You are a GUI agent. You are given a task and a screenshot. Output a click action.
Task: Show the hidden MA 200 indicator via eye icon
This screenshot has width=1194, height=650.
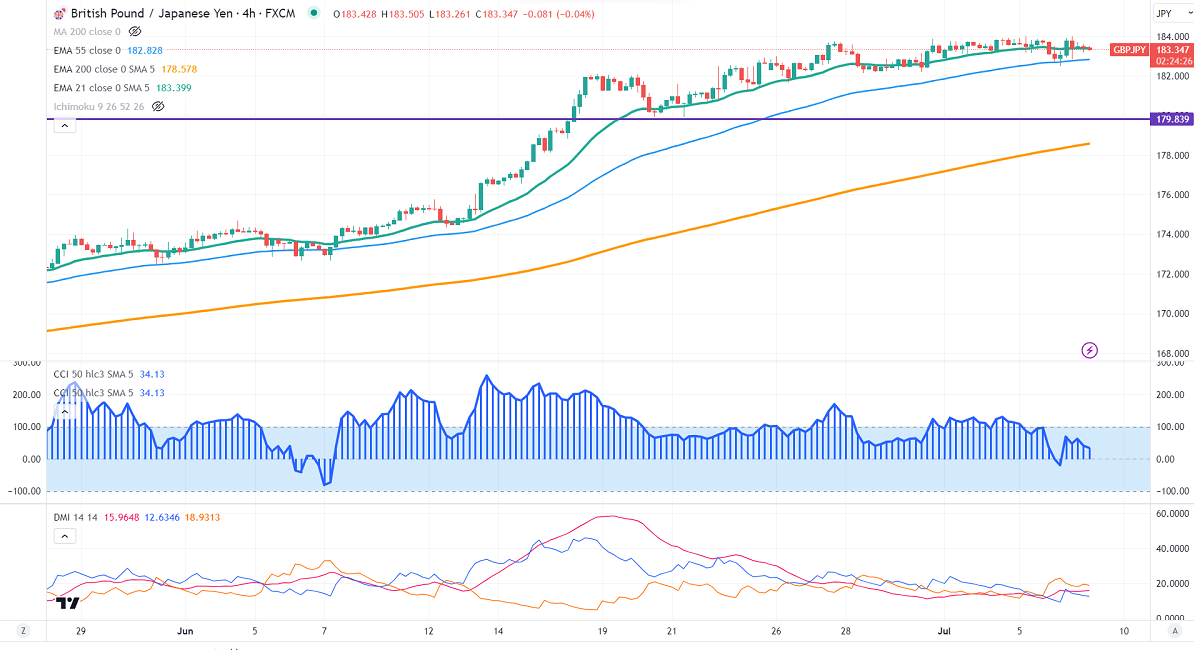[x=135, y=31]
